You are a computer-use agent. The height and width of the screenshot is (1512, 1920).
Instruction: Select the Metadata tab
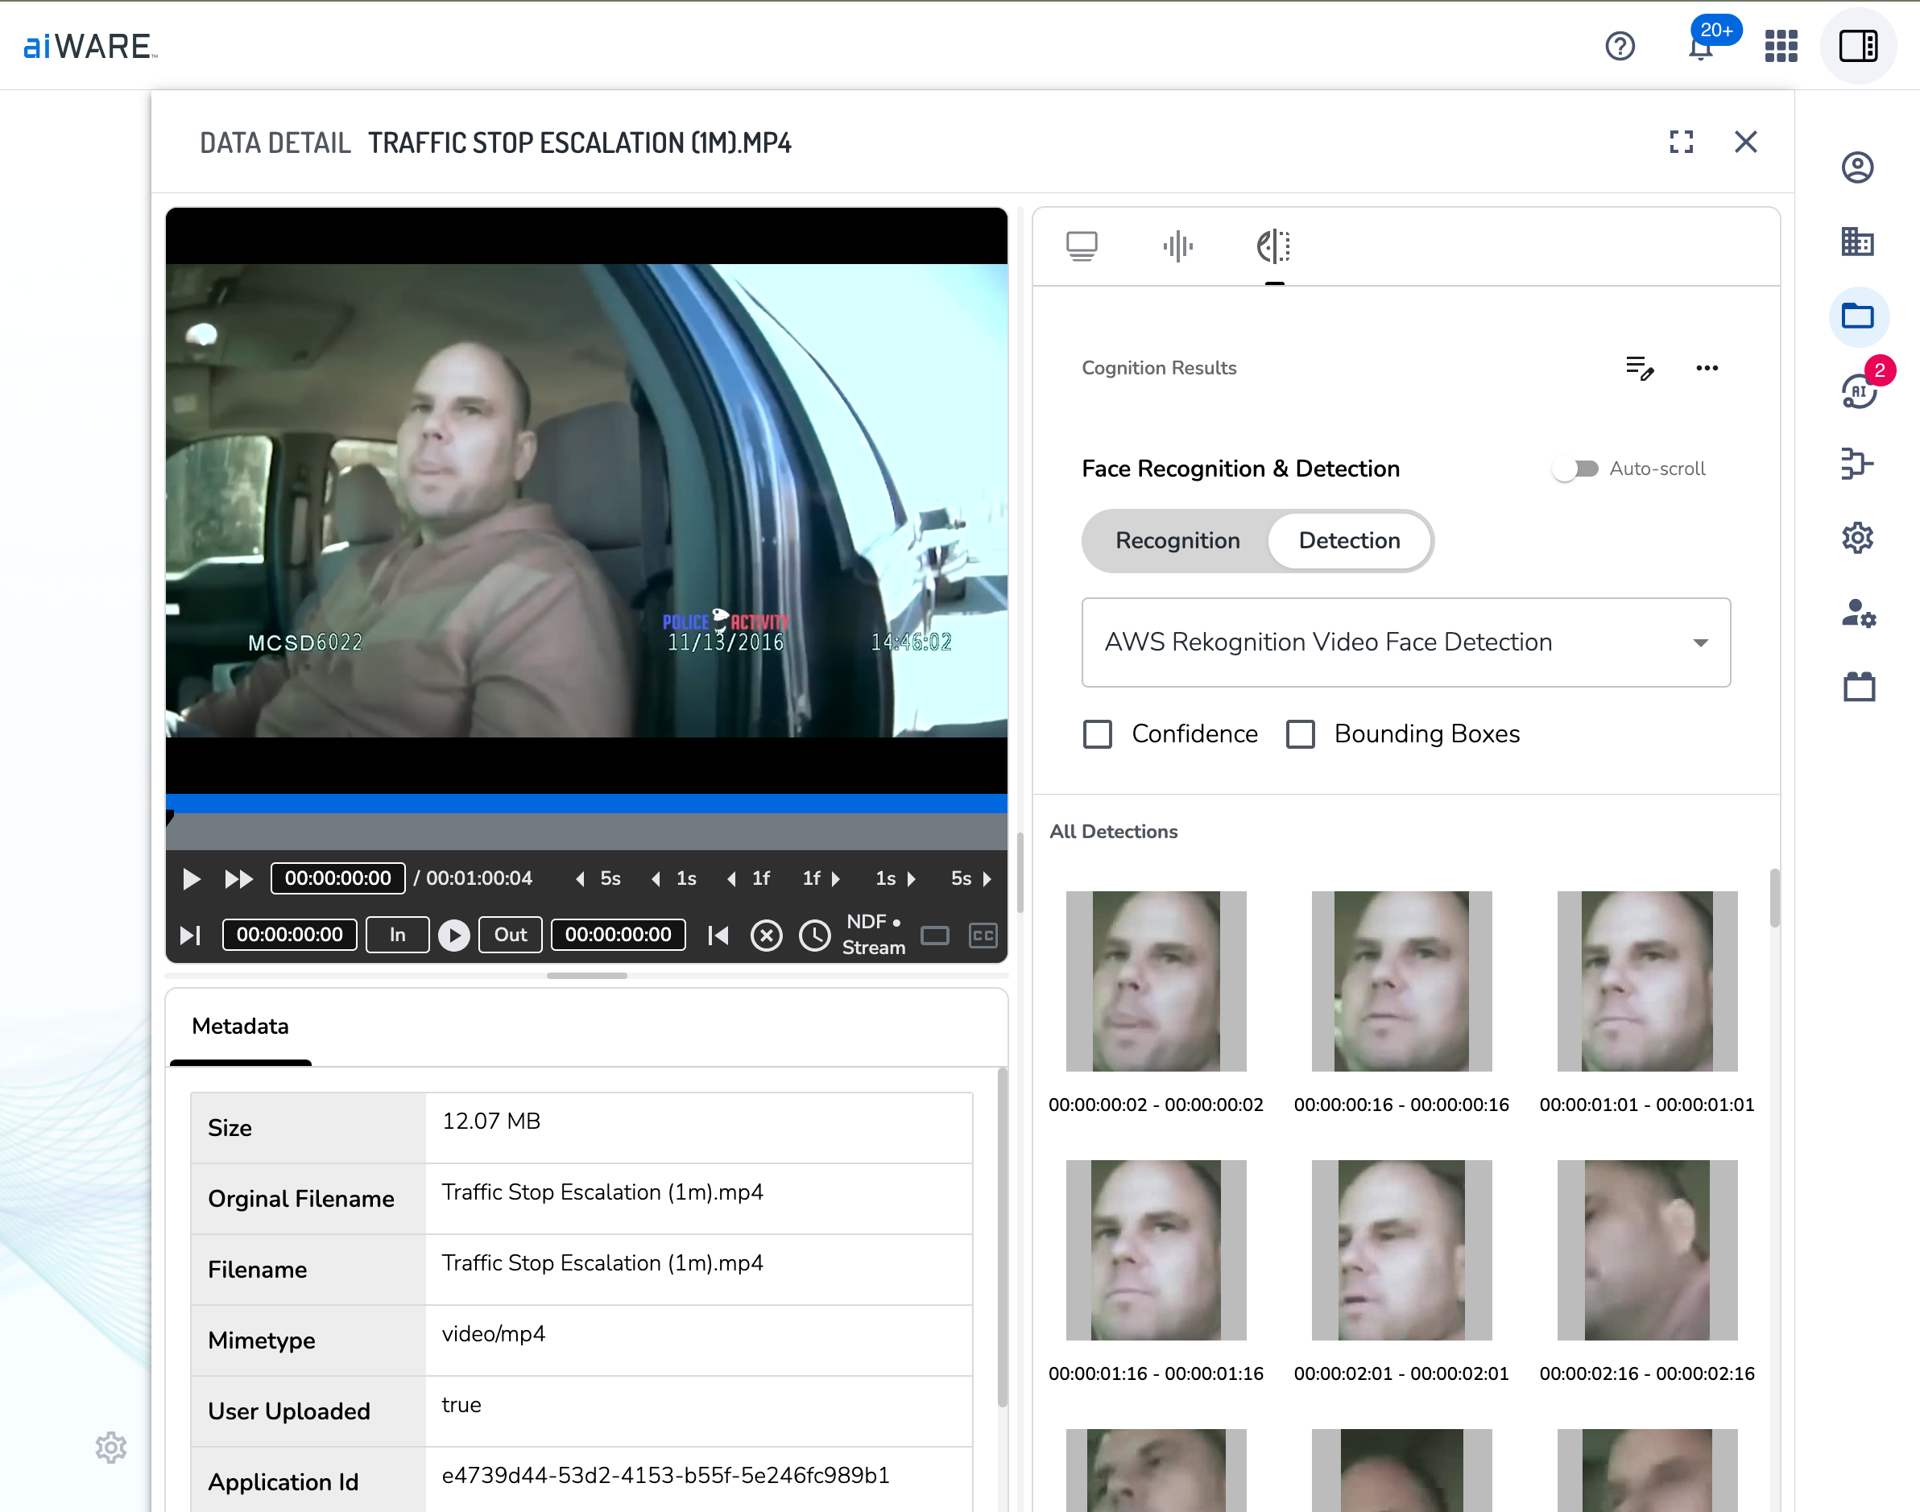click(240, 1026)
